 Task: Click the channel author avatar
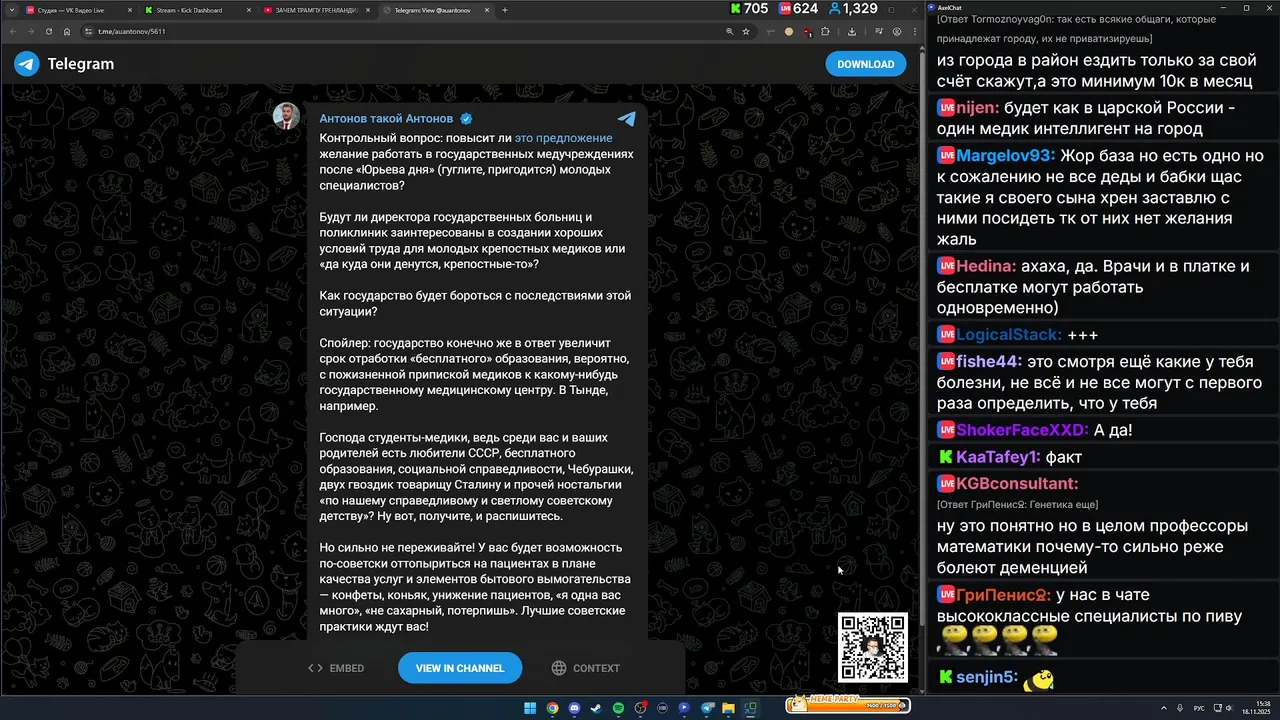coord(286,116)
